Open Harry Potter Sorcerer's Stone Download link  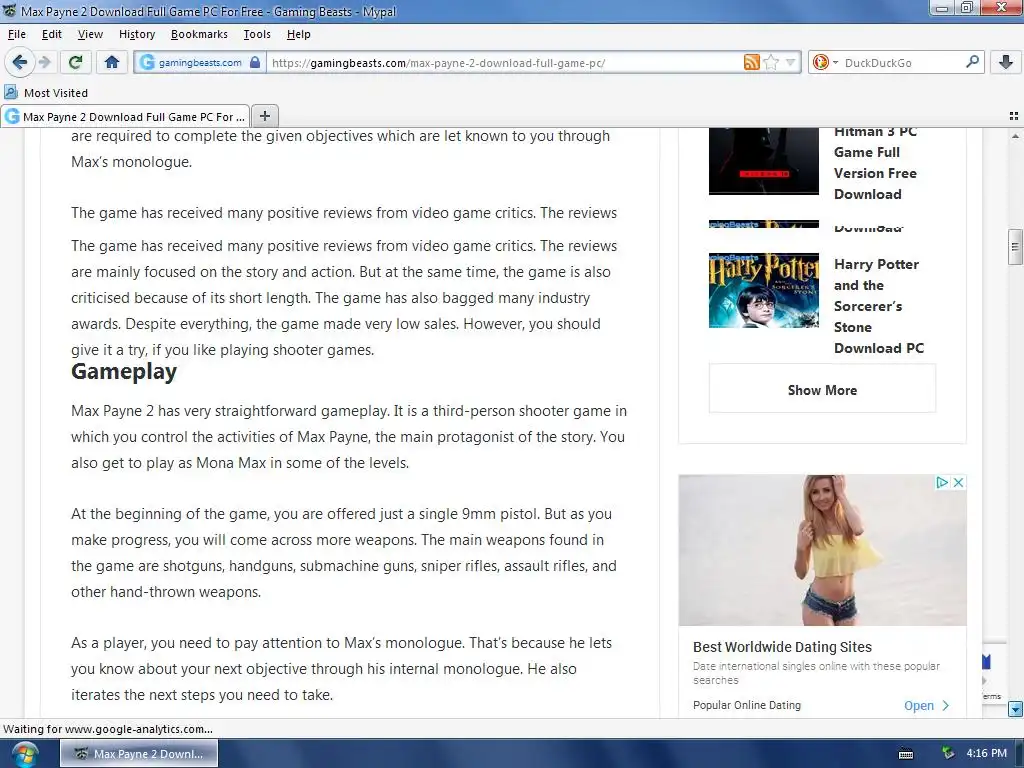tap(878, 306)
